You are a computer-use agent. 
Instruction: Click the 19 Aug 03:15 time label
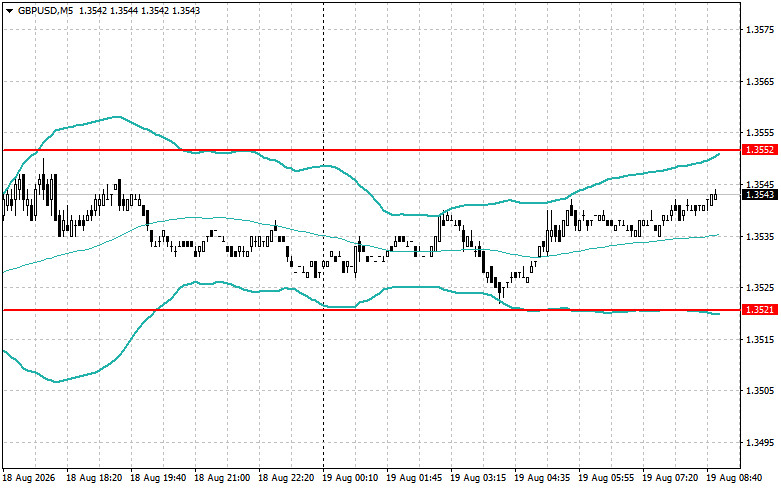pos(478,478)
